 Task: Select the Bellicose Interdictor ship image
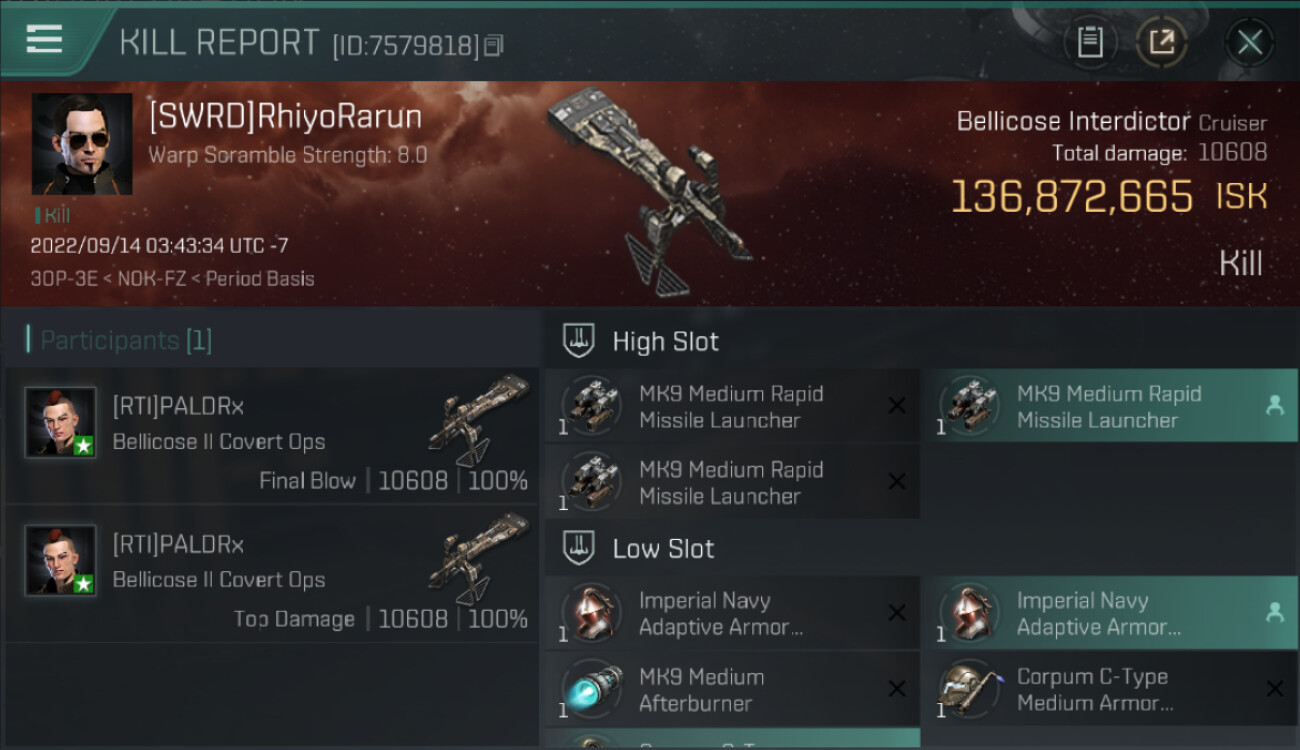(x=650, y=190)
